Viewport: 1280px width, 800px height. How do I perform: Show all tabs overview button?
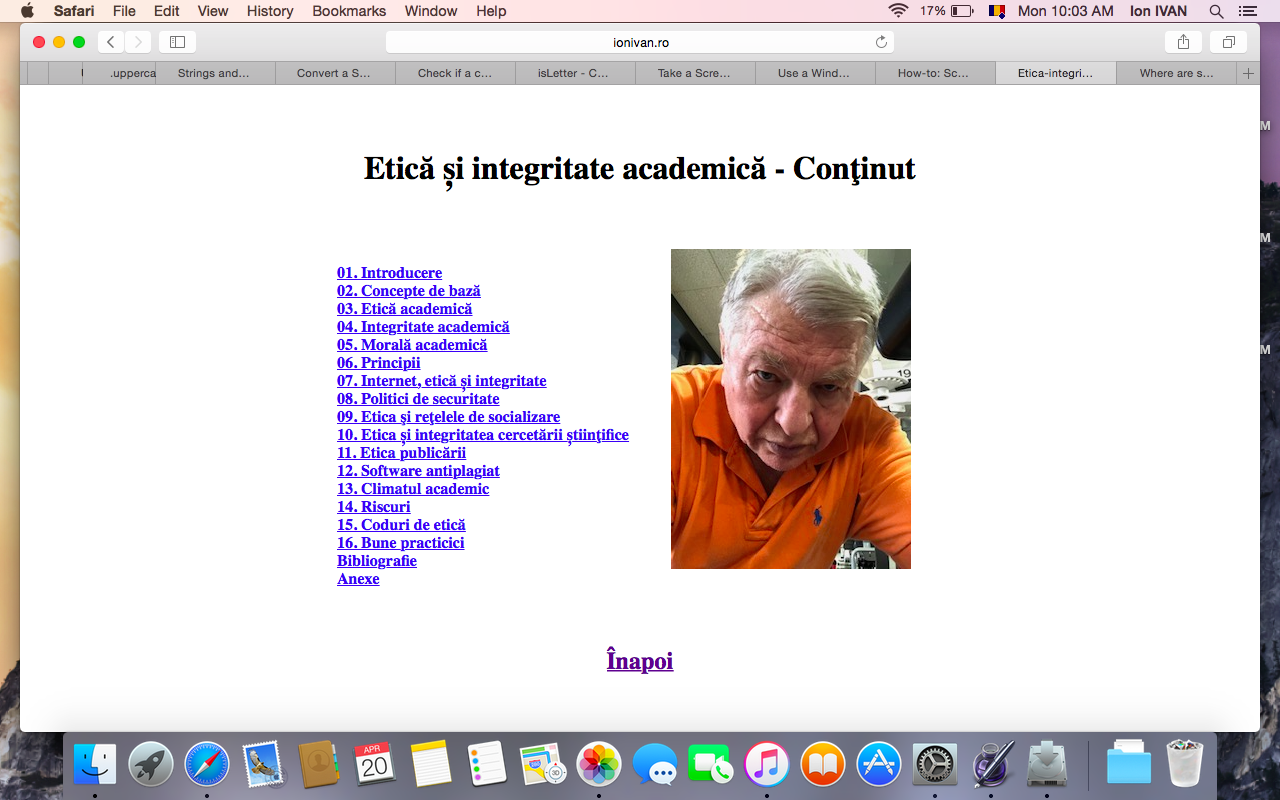(1228, 42)
